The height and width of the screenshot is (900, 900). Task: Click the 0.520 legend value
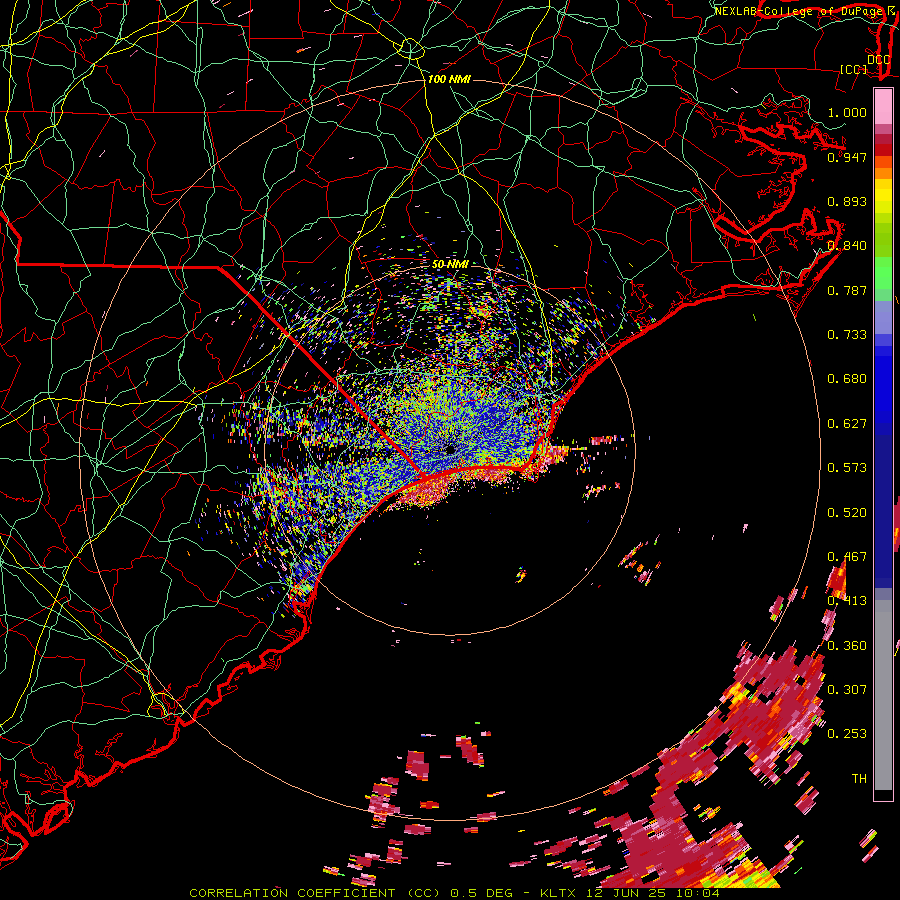847,512
